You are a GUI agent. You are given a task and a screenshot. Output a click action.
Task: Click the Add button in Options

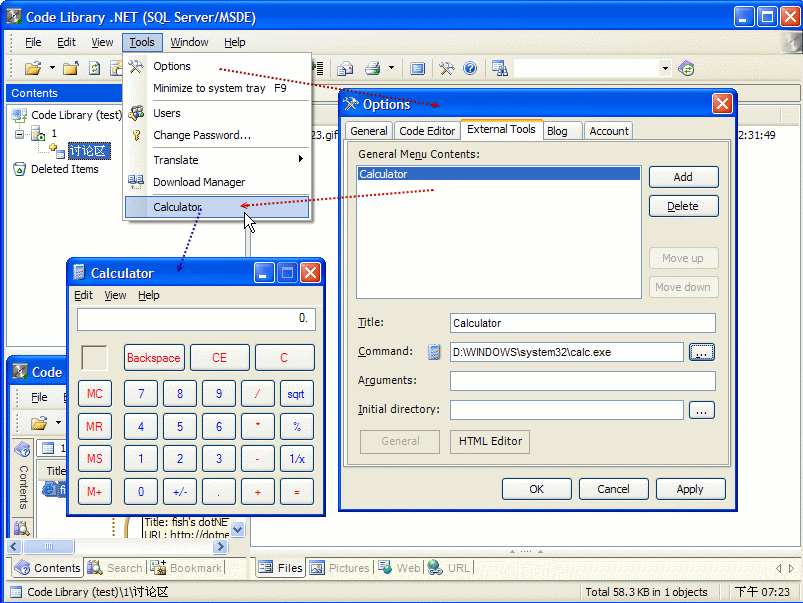(x=683, y=177)
